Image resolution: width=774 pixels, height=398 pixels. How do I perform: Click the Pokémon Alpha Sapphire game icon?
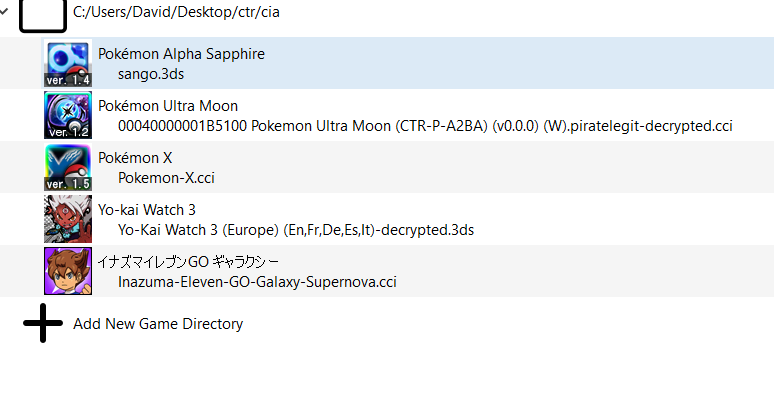pos(68,63)
